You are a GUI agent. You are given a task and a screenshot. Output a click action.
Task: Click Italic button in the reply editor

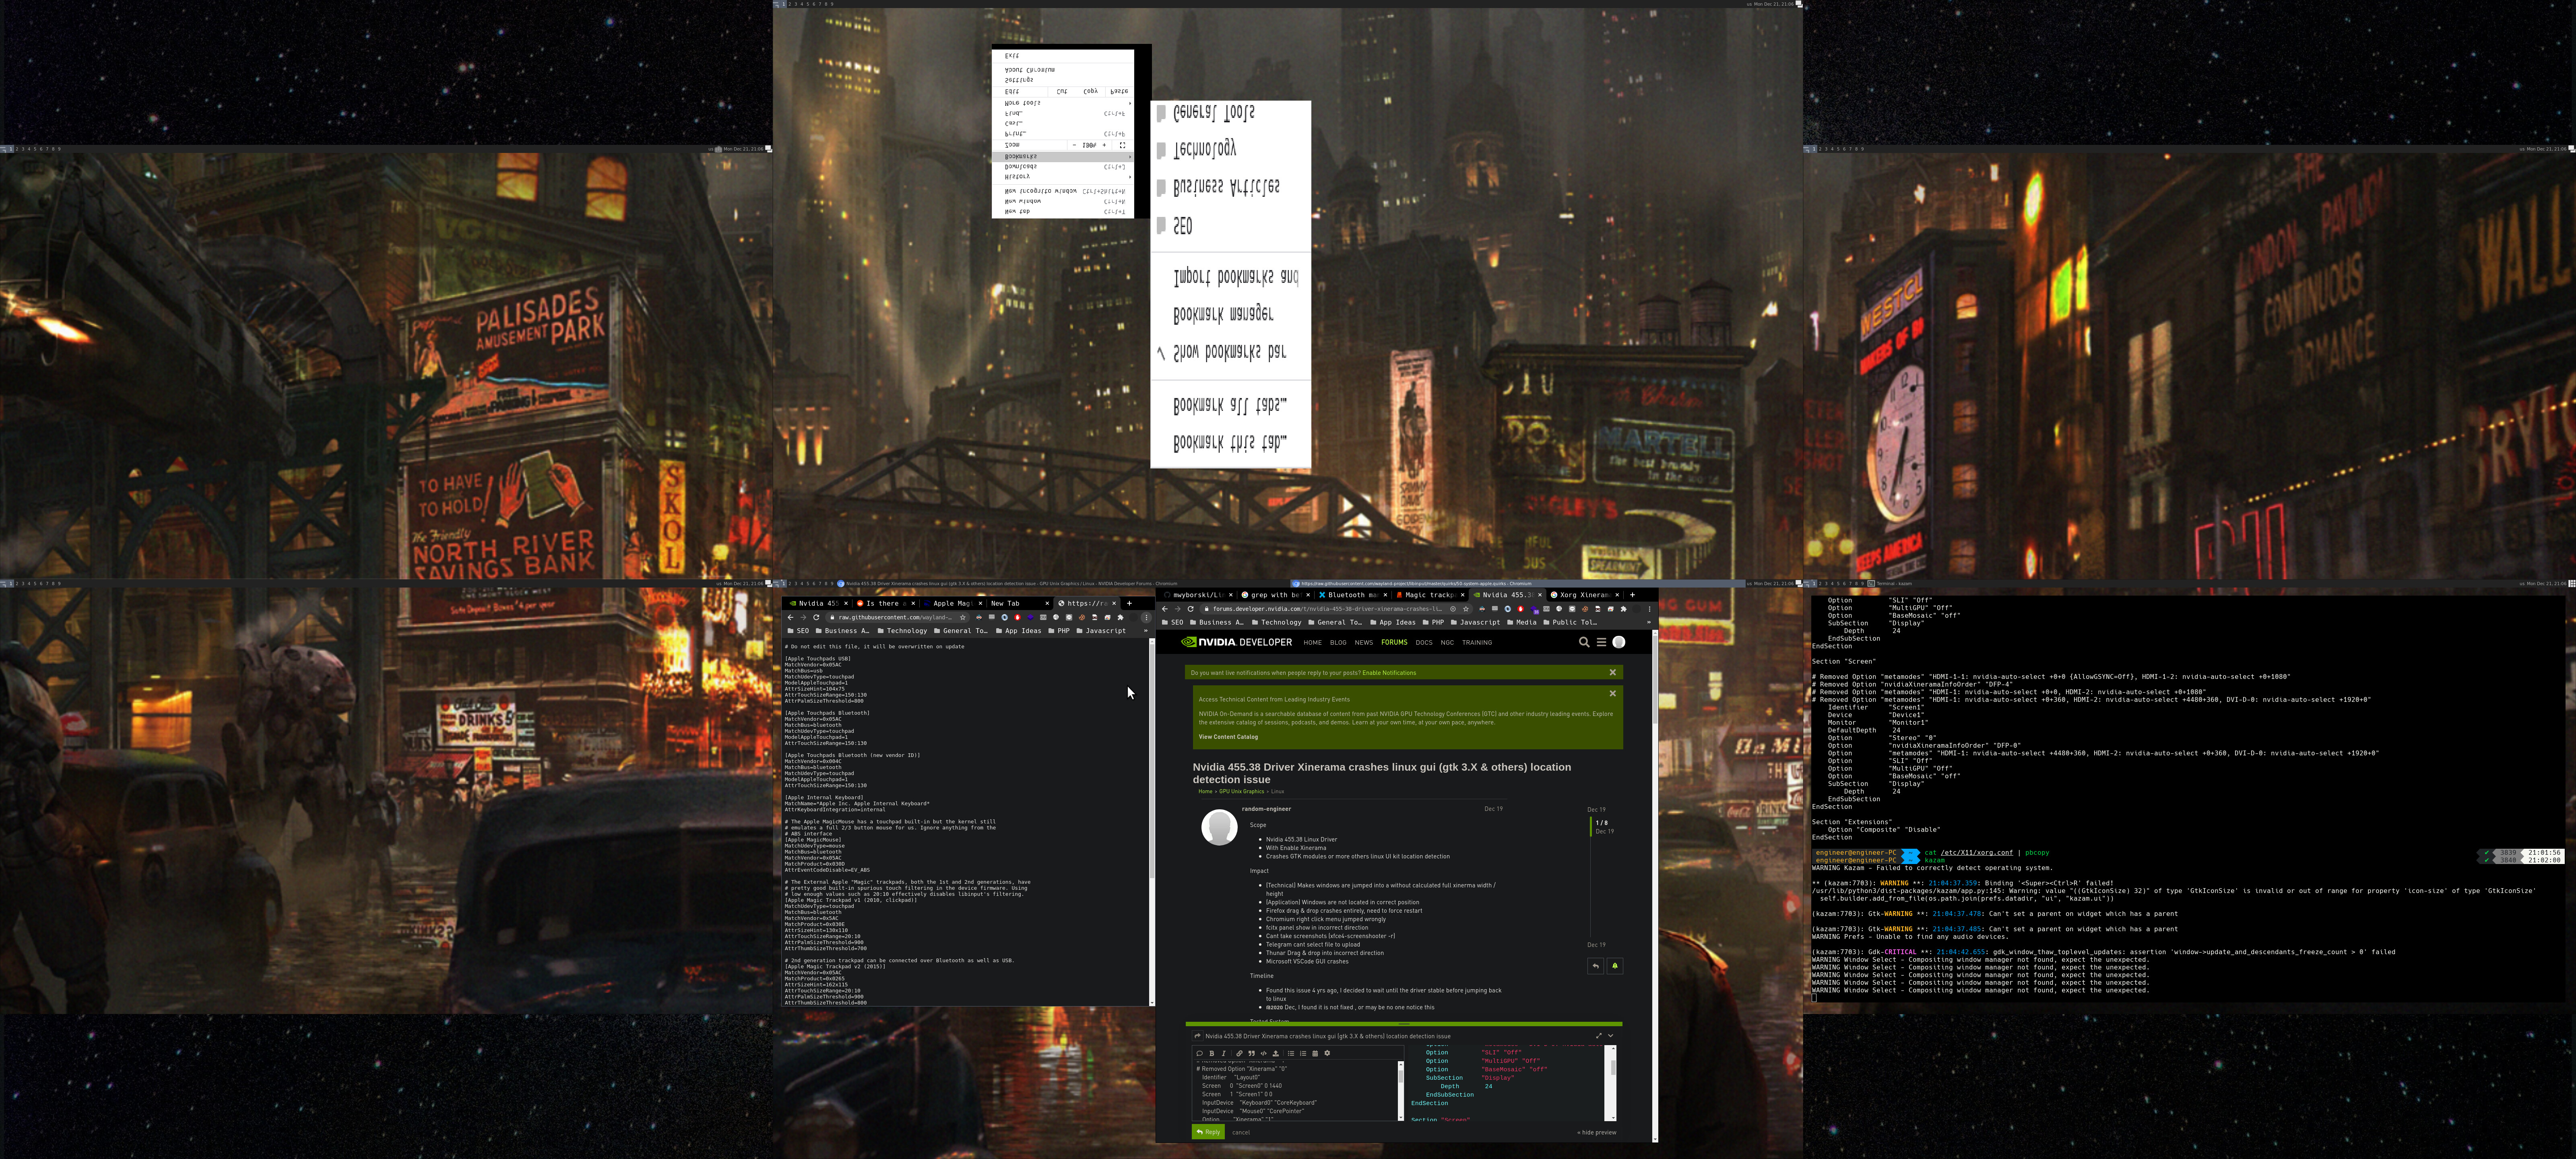(x=1224, y=1053)
